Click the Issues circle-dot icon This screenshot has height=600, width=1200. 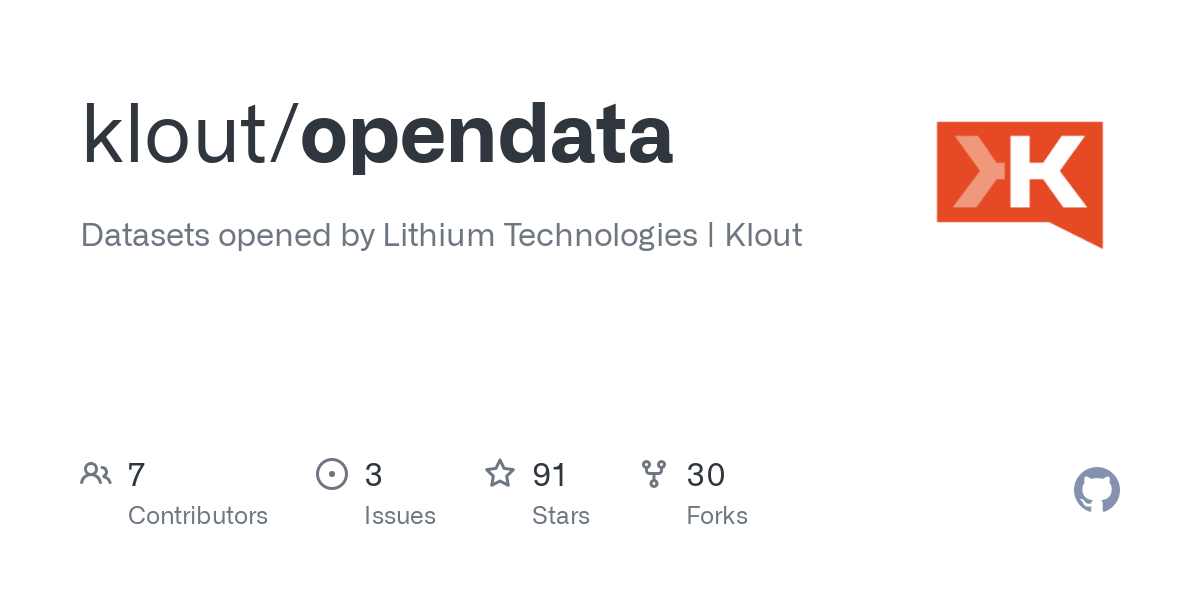pyautogui.click(x=332, y=473)
